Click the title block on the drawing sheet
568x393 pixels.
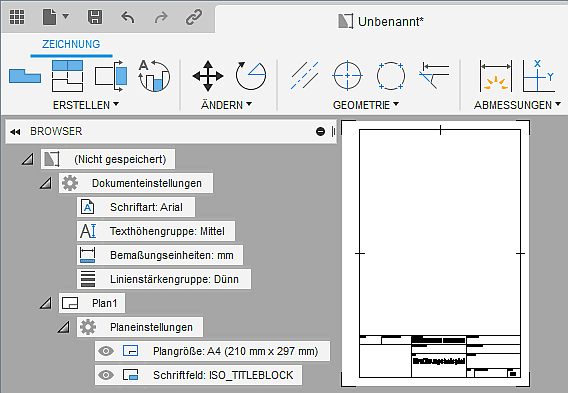(440, 356)
